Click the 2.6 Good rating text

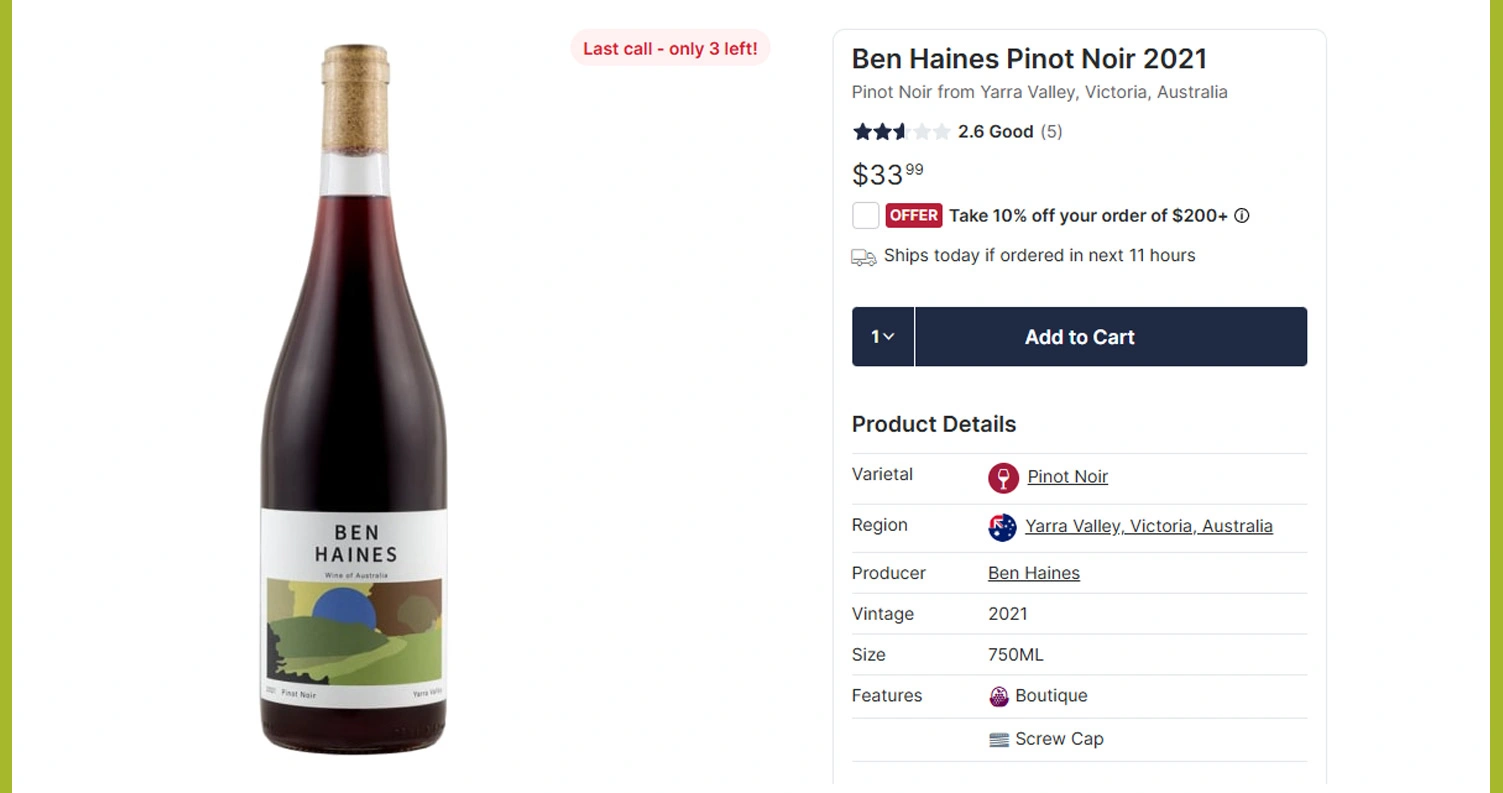click(x=995, y=132)
